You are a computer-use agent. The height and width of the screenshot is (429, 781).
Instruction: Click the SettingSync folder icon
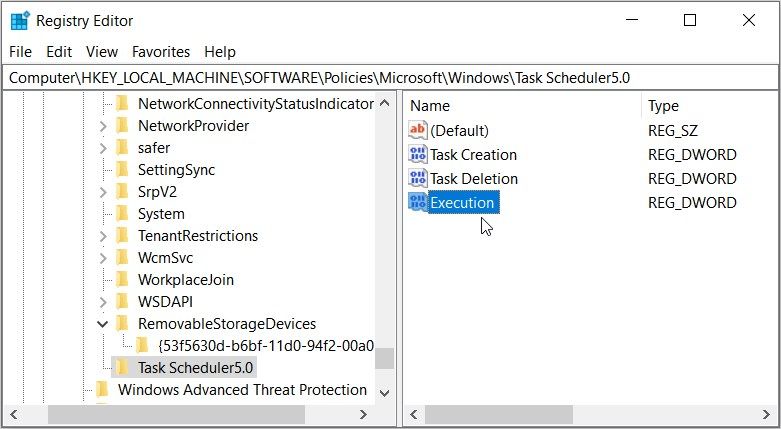pyautogui.click(x=123, y=170)
